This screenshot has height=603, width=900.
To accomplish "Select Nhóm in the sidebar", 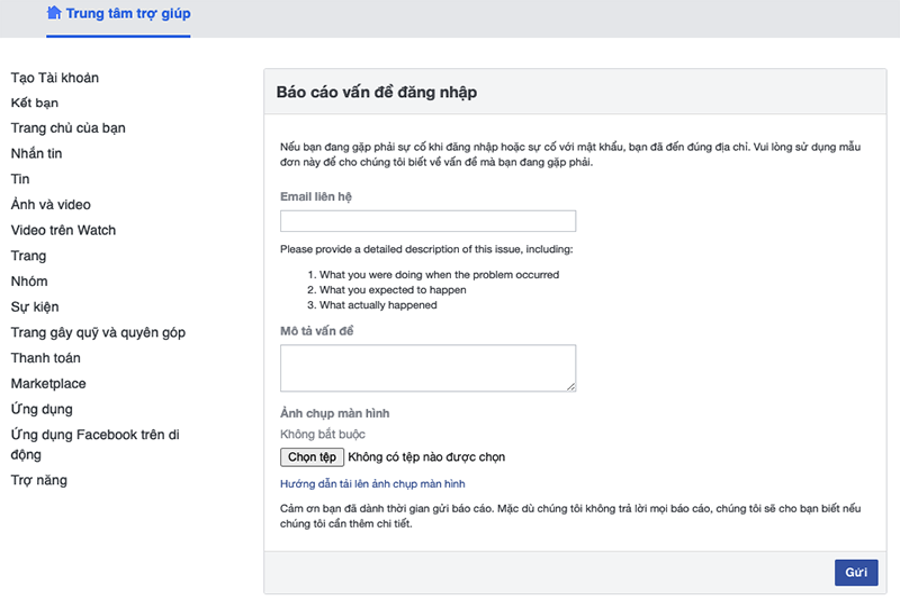I will (x=29, y=281).
